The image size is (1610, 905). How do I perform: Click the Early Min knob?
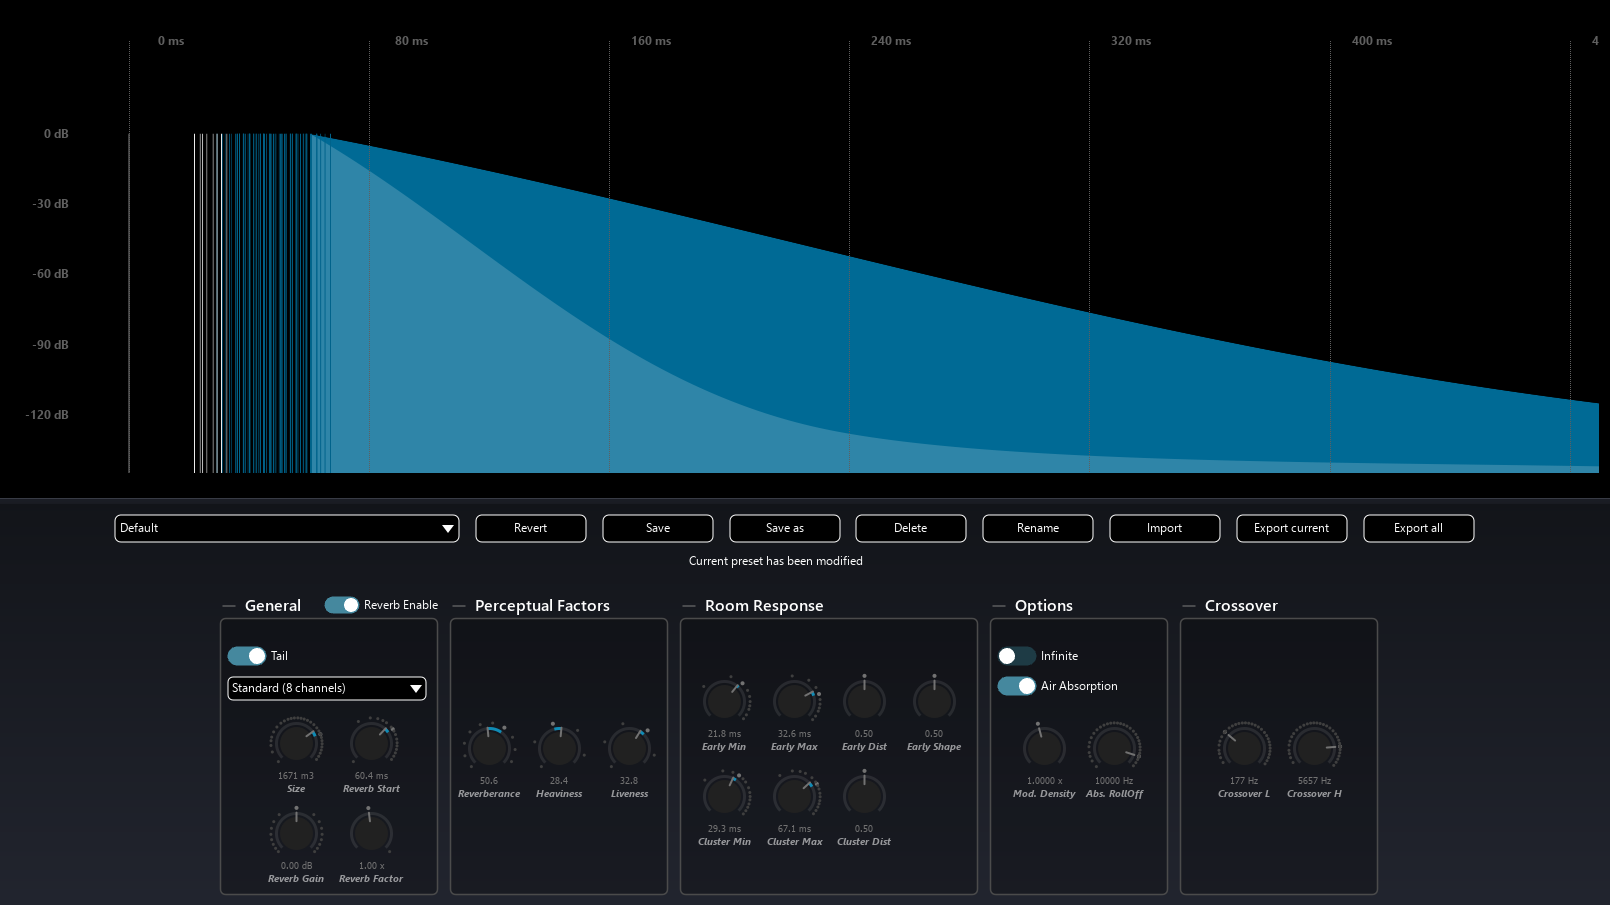pos(724,700)
